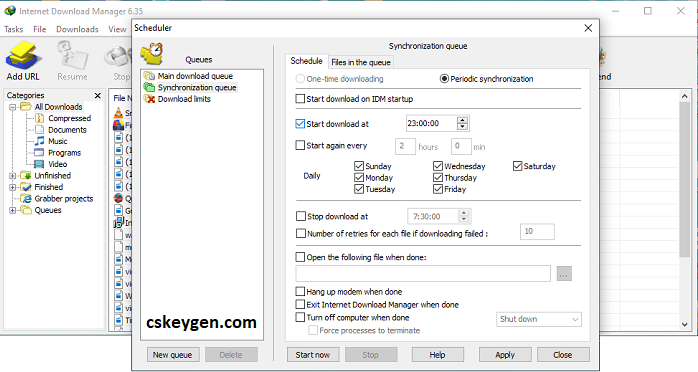The width and height of the screenshot is (698, 372).
Task: Enable Start again every checkbox
Action: click(x=300, y=146)
